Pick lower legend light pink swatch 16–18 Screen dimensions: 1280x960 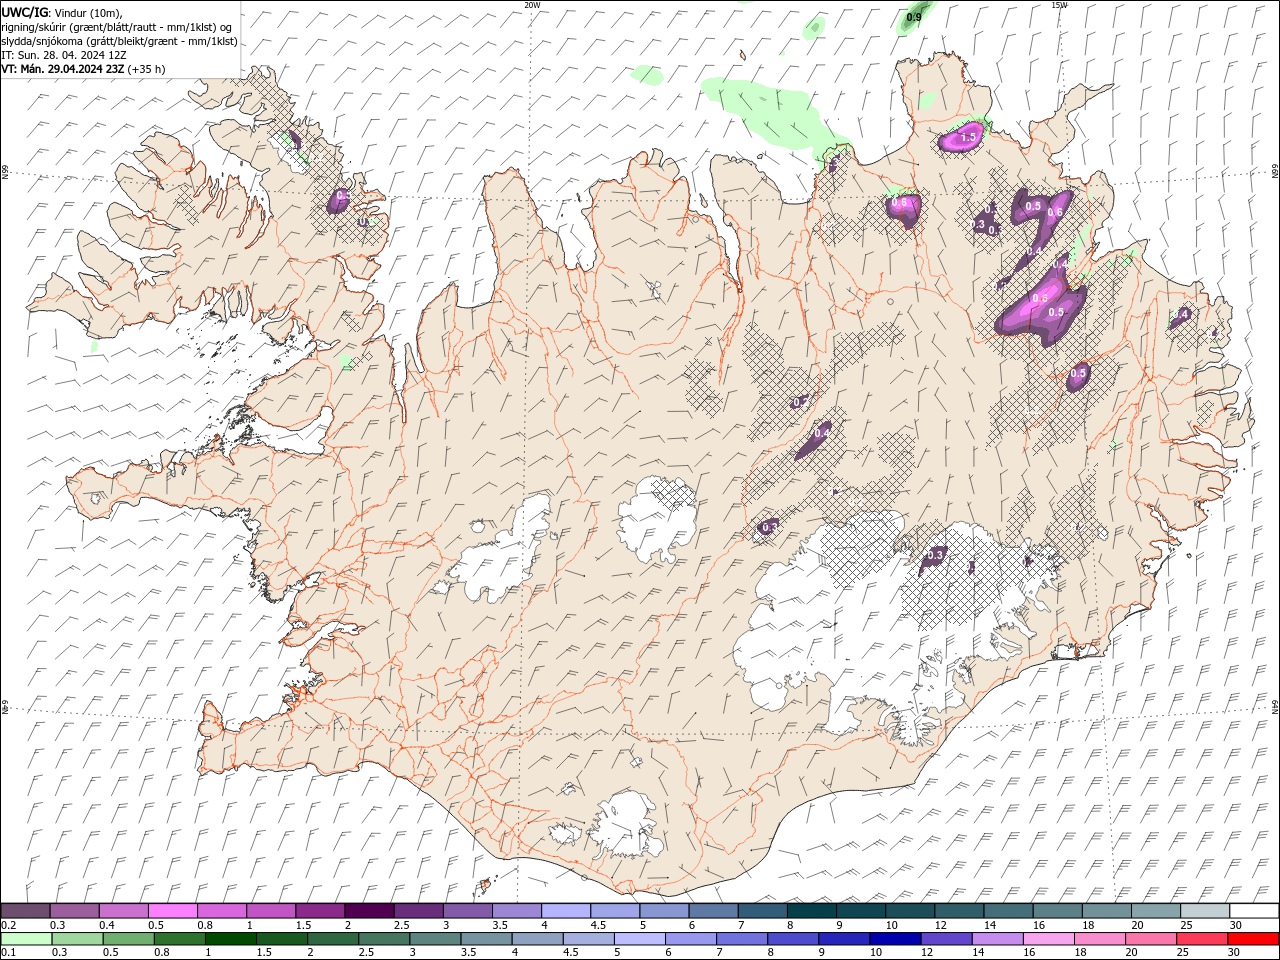1048,939
